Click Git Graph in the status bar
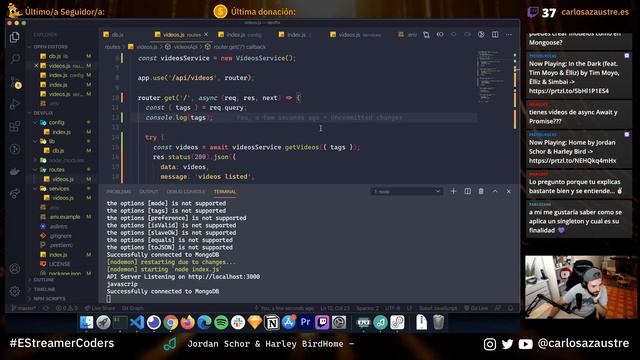 pos(133,308)
